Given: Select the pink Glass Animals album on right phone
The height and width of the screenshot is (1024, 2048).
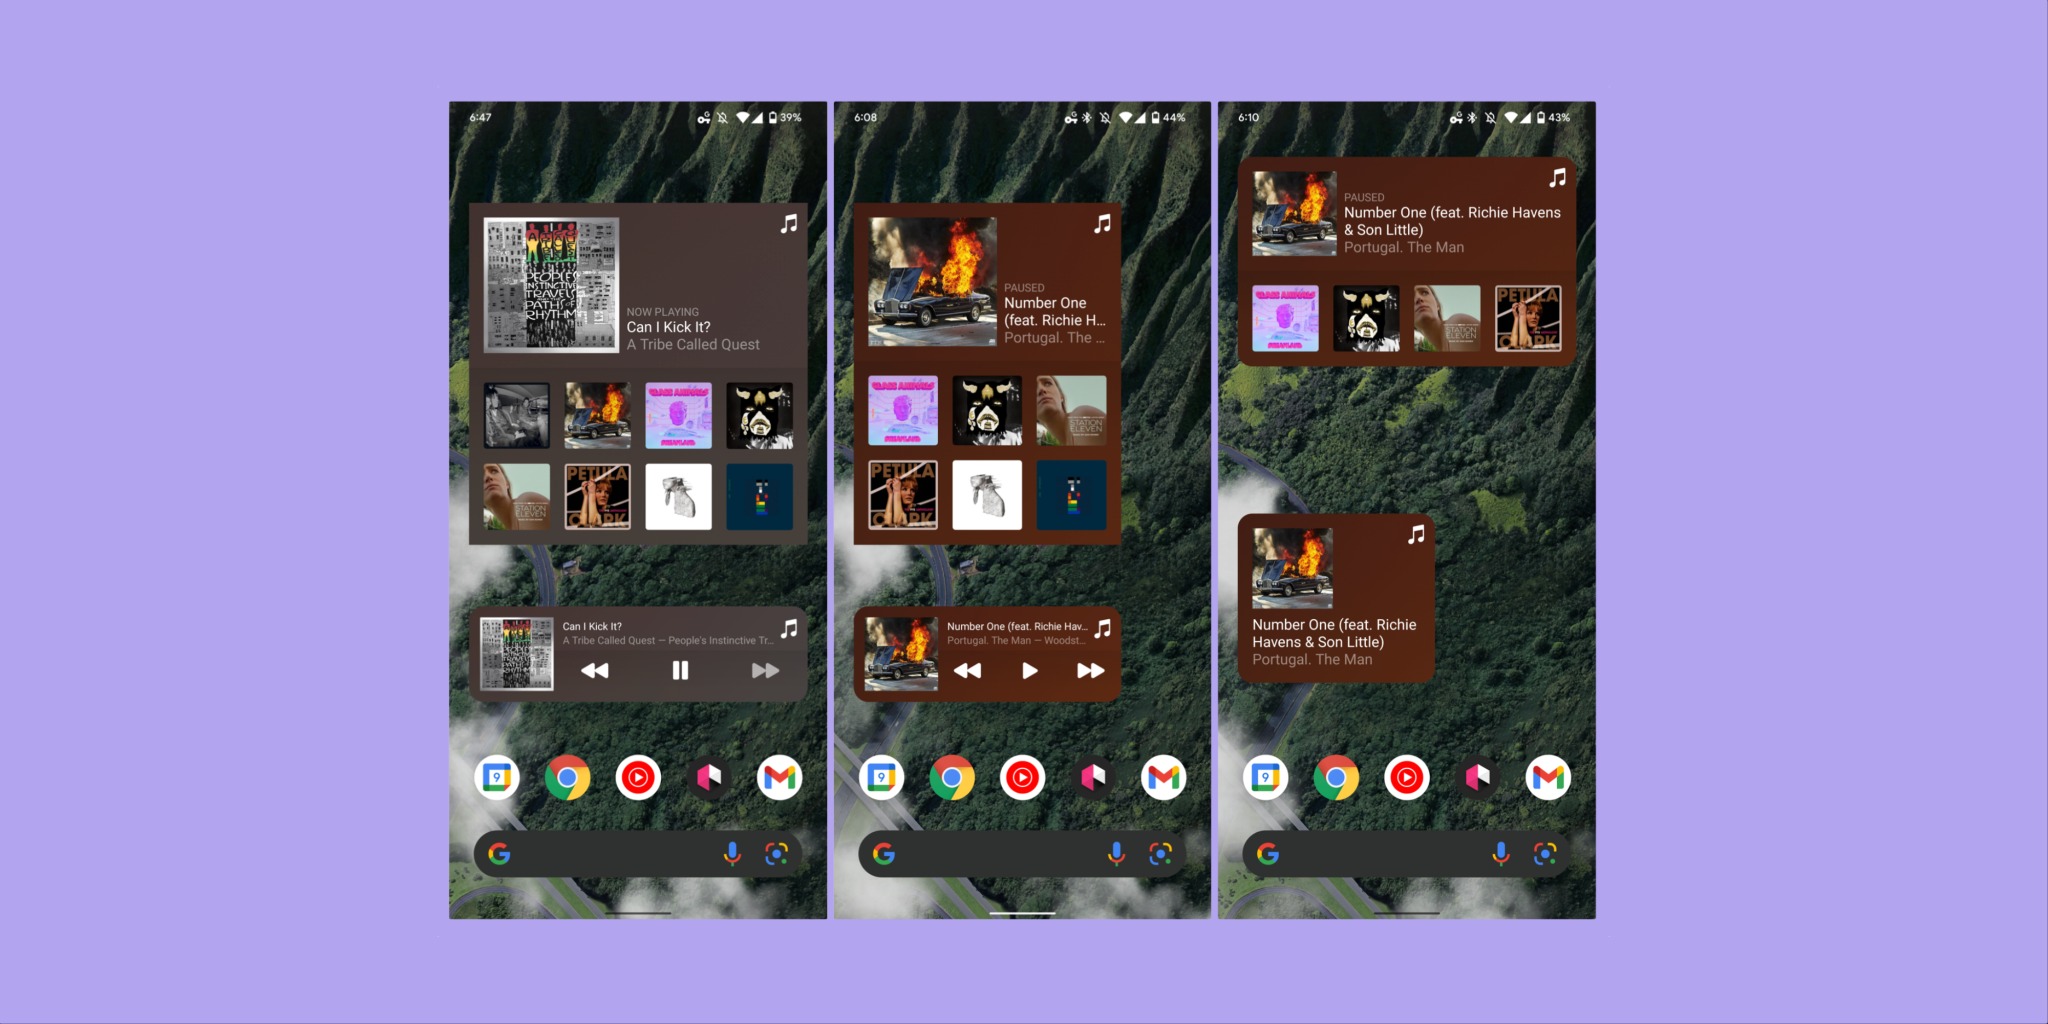Looking at the screenshot, I should (x=1285, y=318).
